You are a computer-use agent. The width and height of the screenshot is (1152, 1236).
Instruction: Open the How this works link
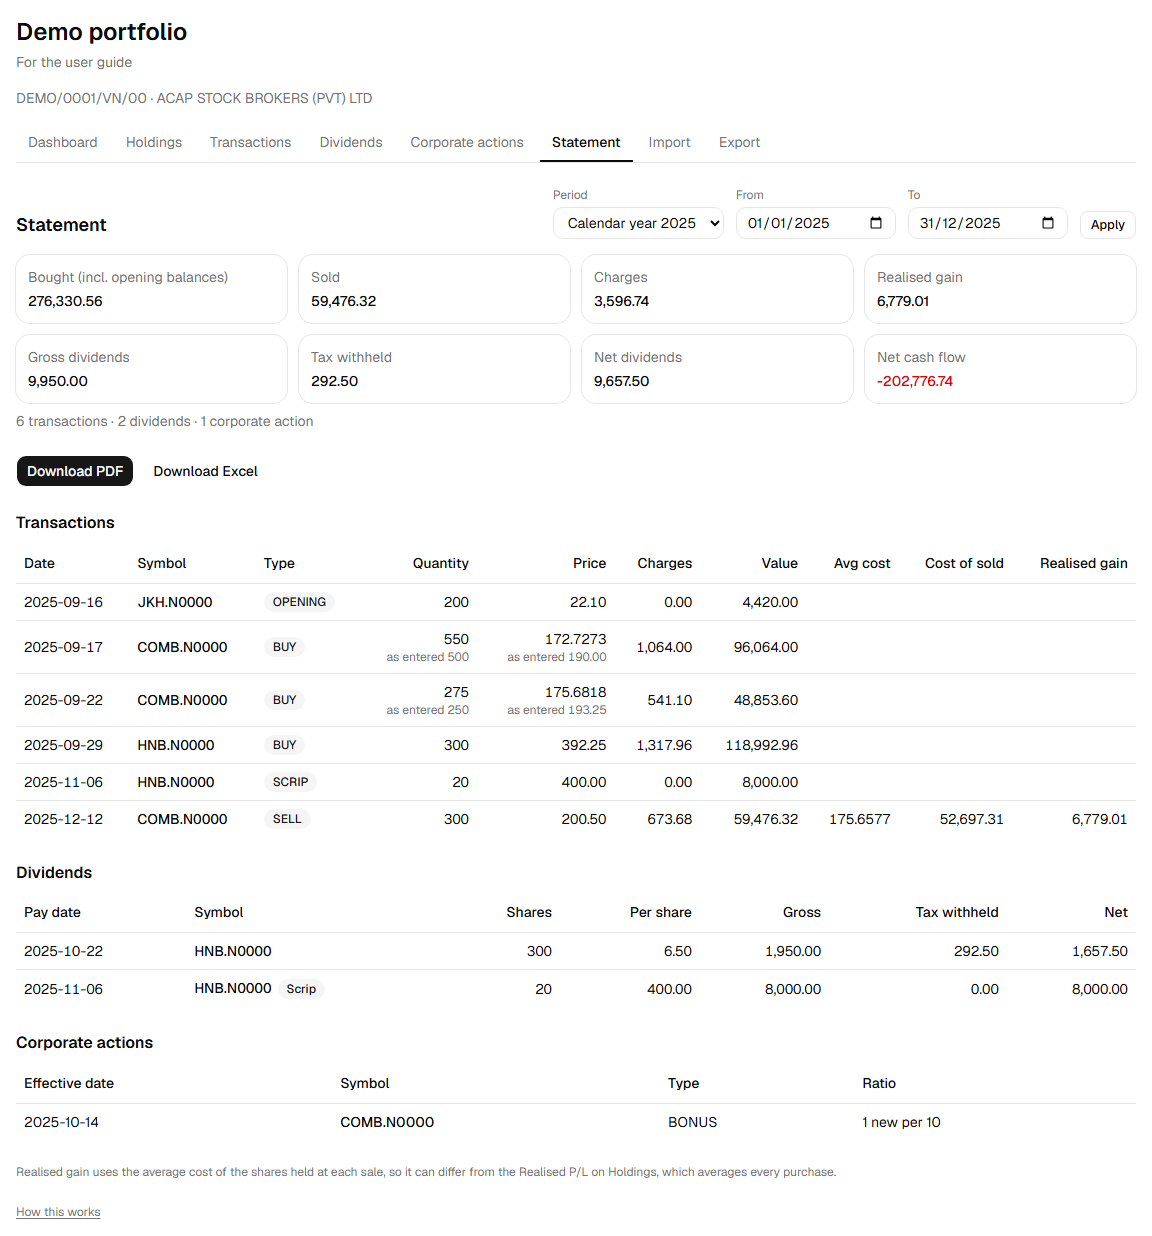(x=58, y=1212)
